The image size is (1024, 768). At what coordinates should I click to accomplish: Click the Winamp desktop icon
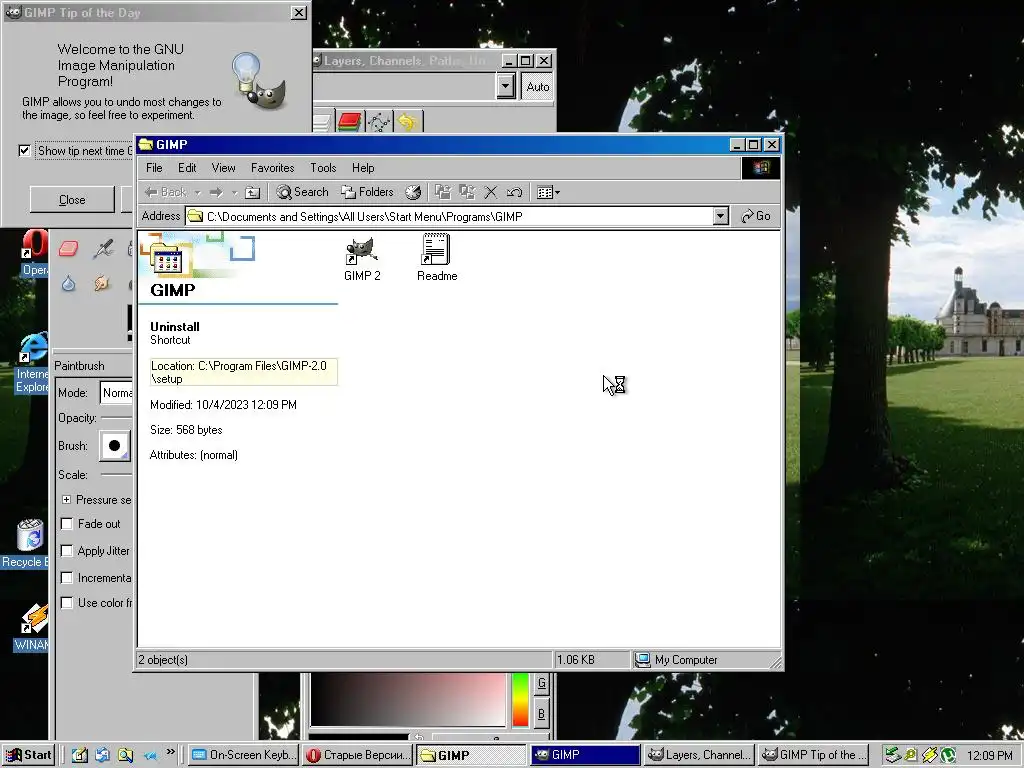(31, 627)
